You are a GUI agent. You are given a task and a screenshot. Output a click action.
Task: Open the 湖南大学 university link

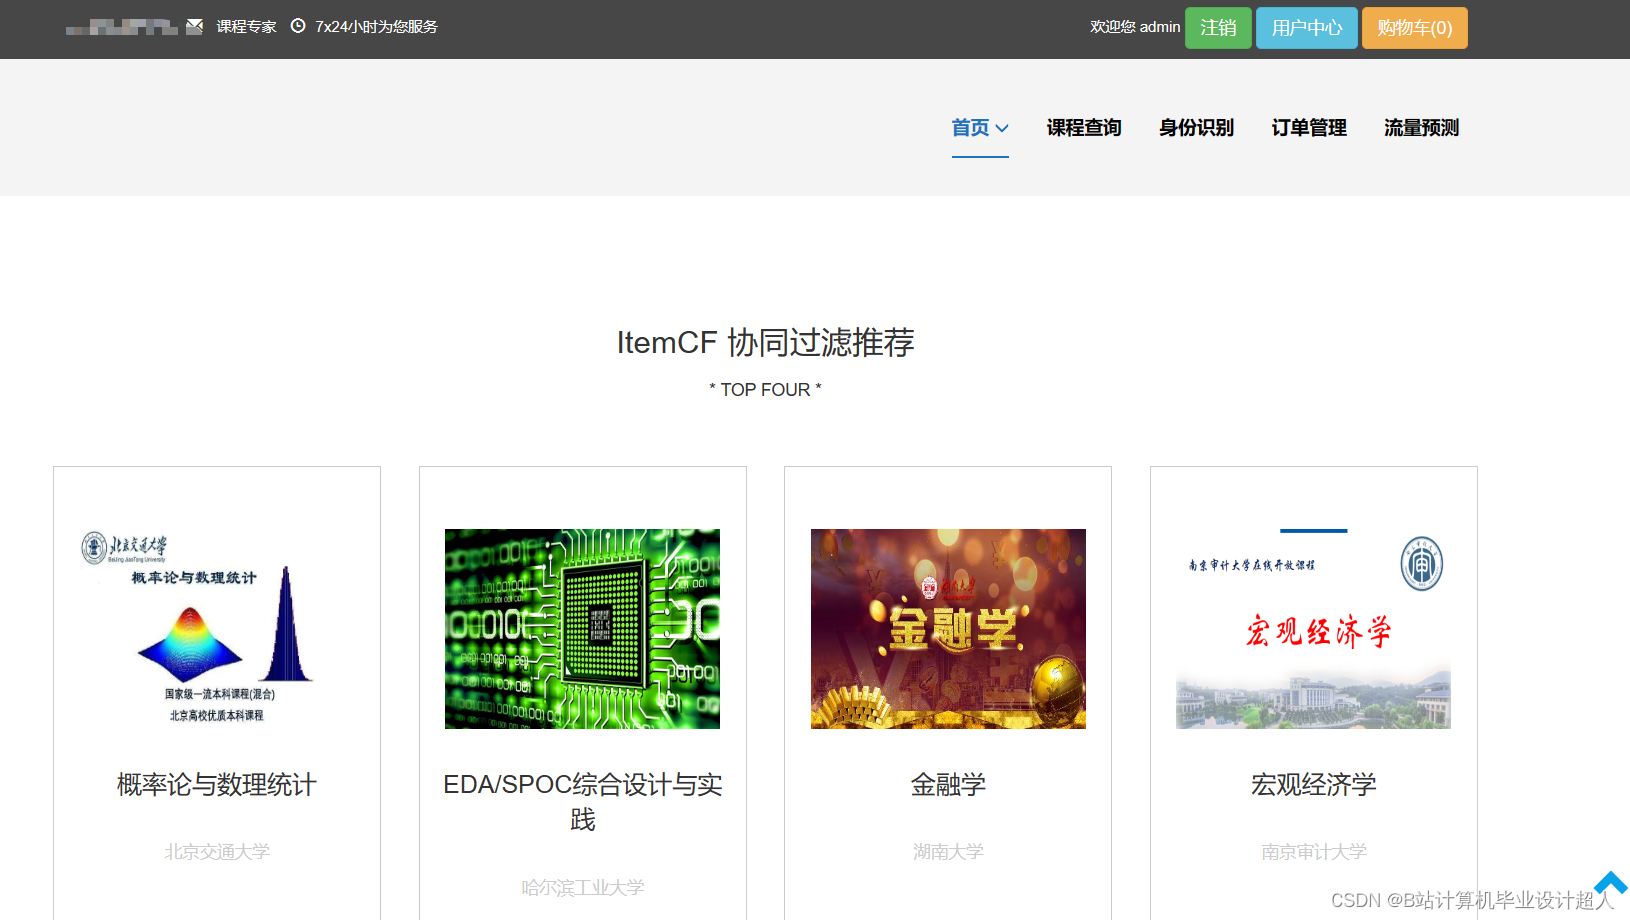(x=947, y=851)
